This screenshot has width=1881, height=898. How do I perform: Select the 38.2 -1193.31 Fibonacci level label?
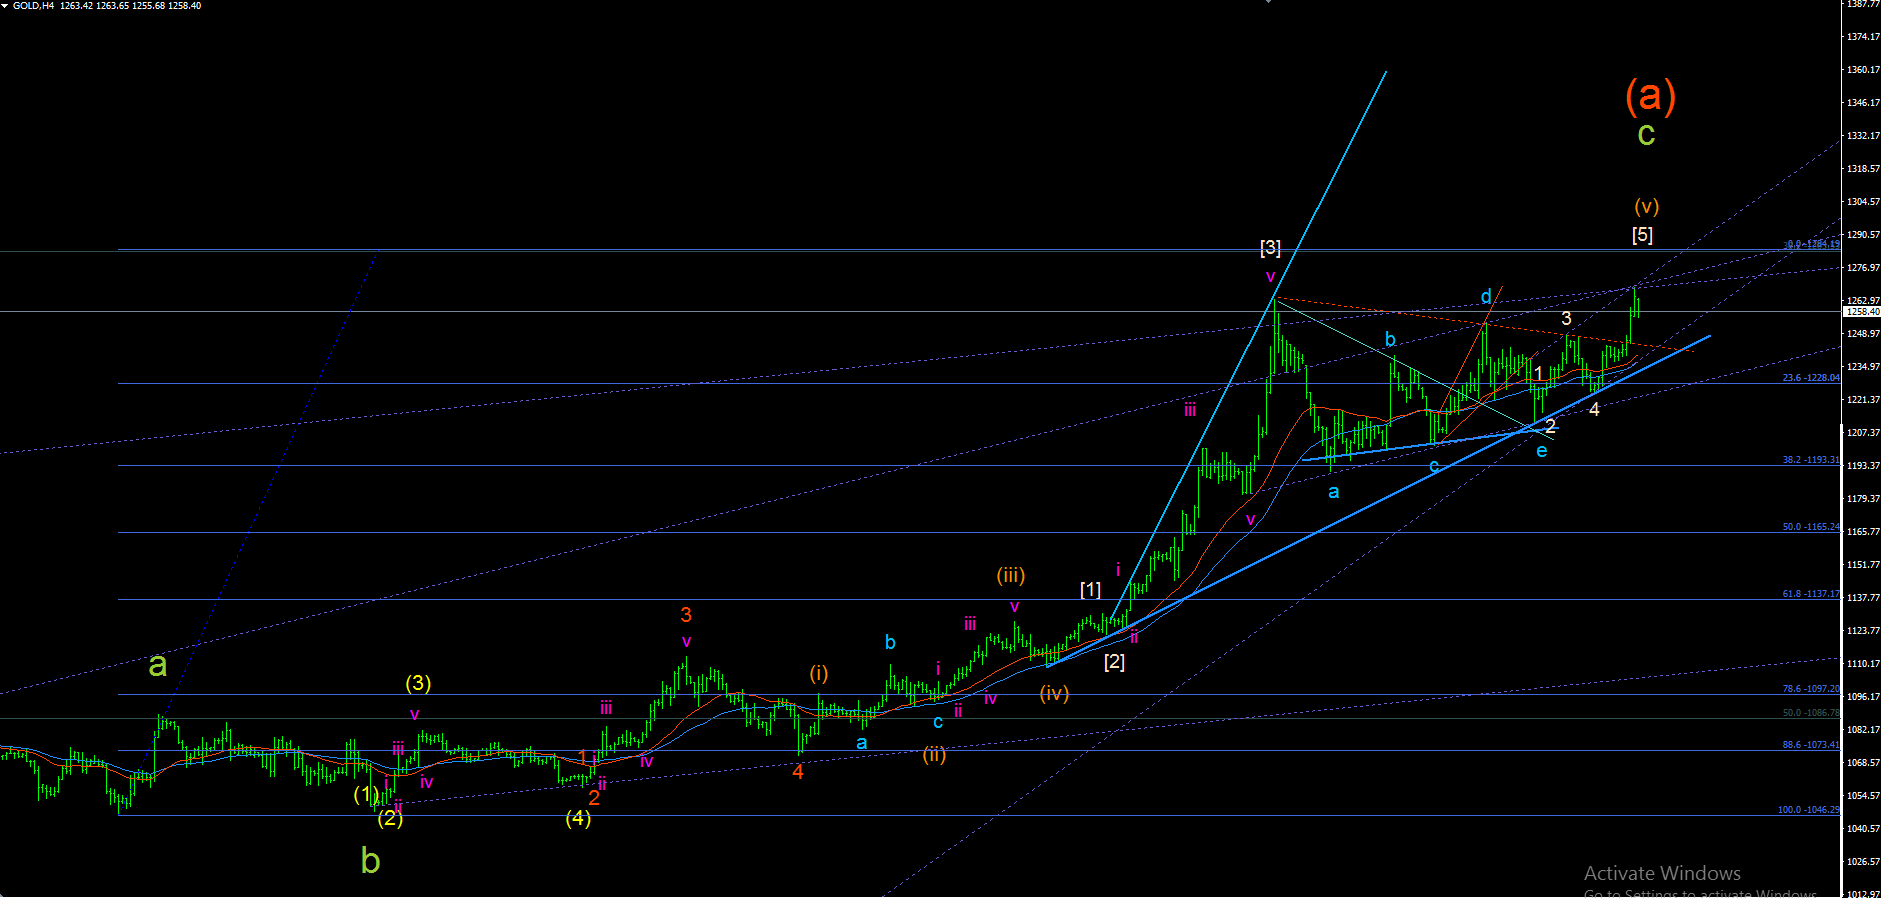(1810, 460)
